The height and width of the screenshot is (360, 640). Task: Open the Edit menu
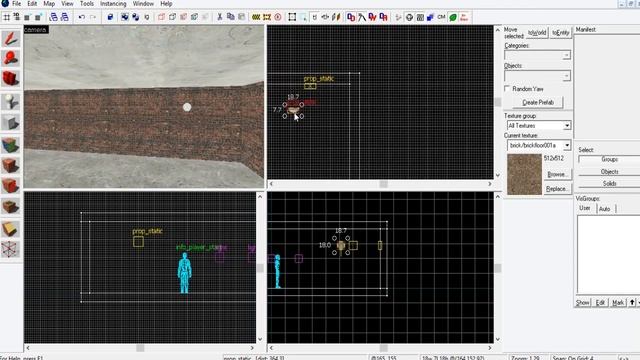pos(32,4)
